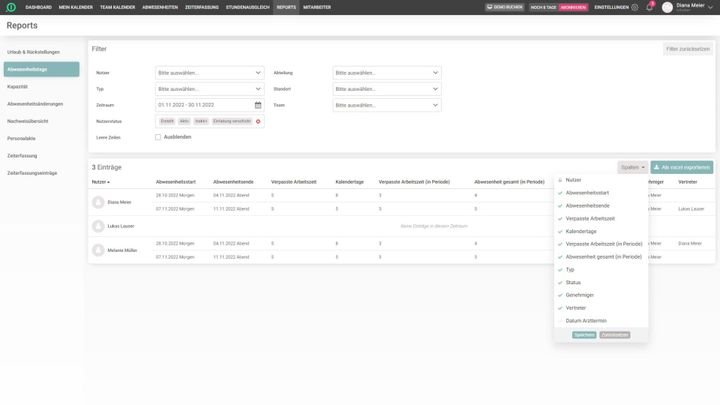Click the Zeitraum date range field

[x=204, y=105]
